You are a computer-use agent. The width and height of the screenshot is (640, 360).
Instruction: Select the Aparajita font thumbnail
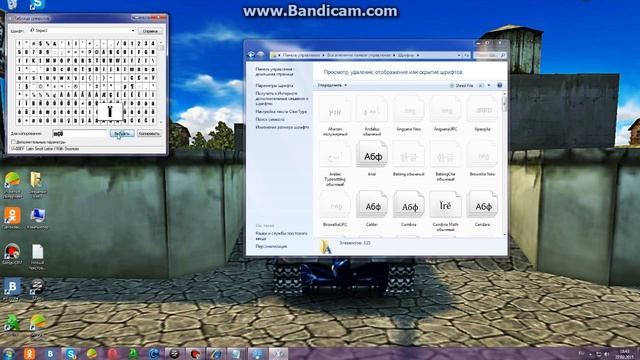482,109
